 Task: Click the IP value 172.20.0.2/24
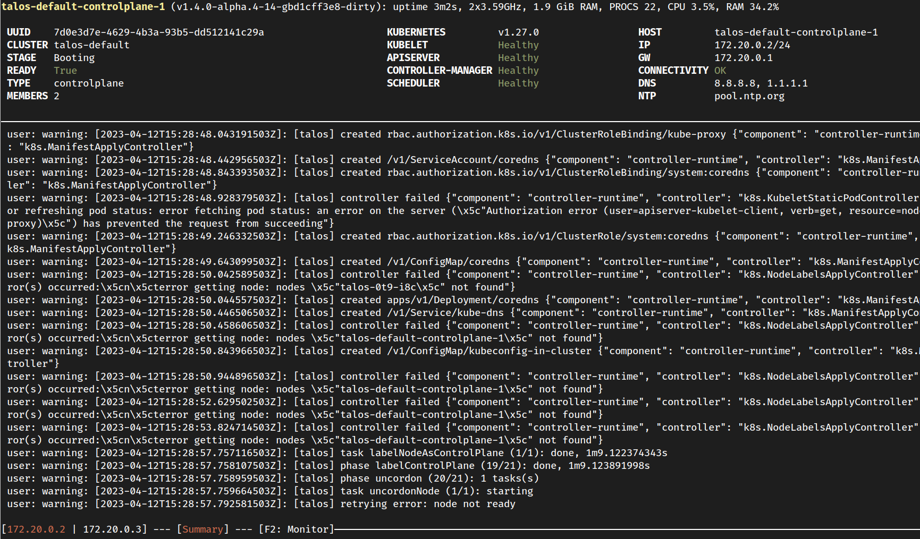752,45
